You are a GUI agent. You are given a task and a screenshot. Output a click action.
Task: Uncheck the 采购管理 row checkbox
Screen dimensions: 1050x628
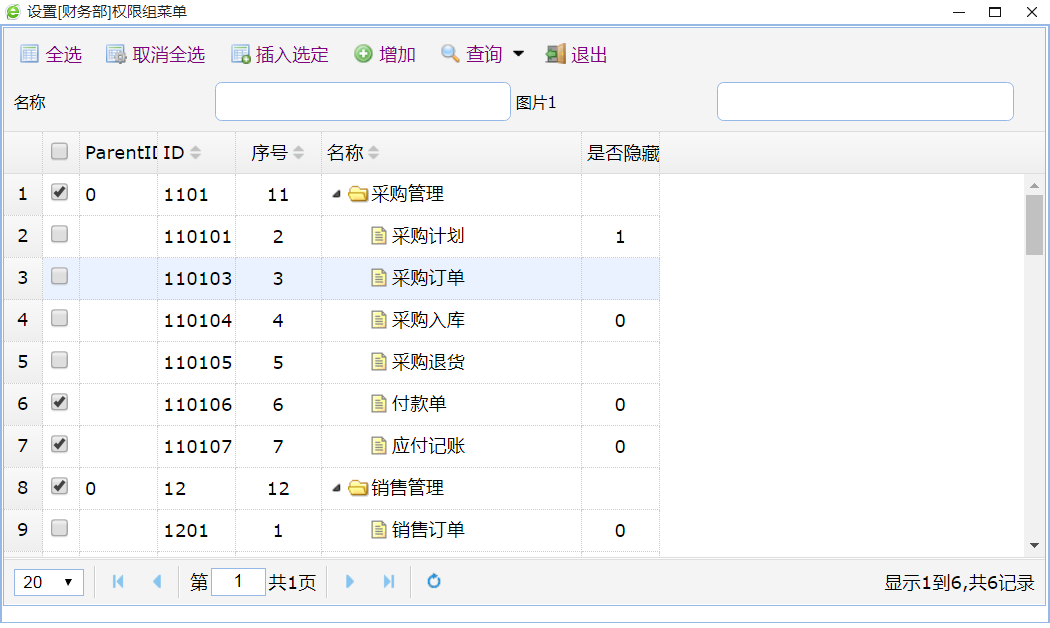click(x=60, y=193)
